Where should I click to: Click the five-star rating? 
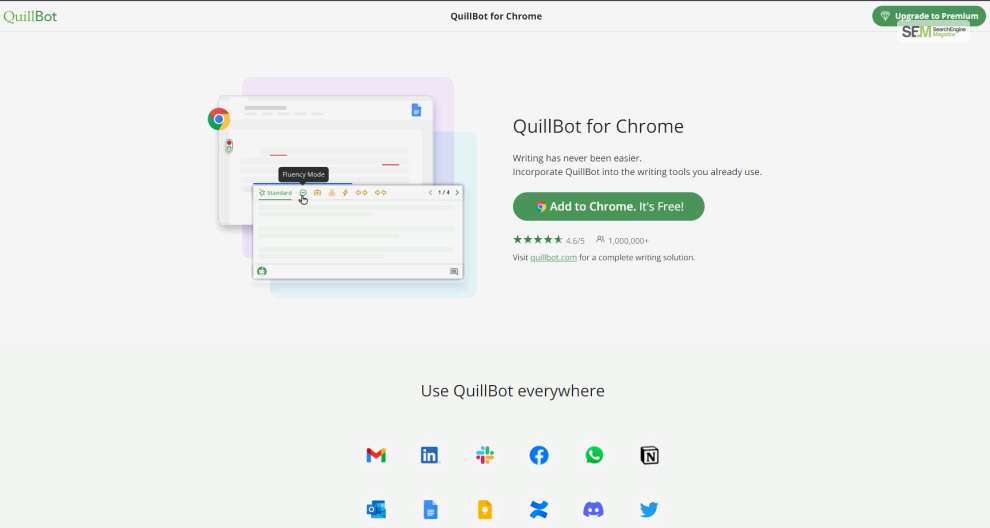(538, 240)
